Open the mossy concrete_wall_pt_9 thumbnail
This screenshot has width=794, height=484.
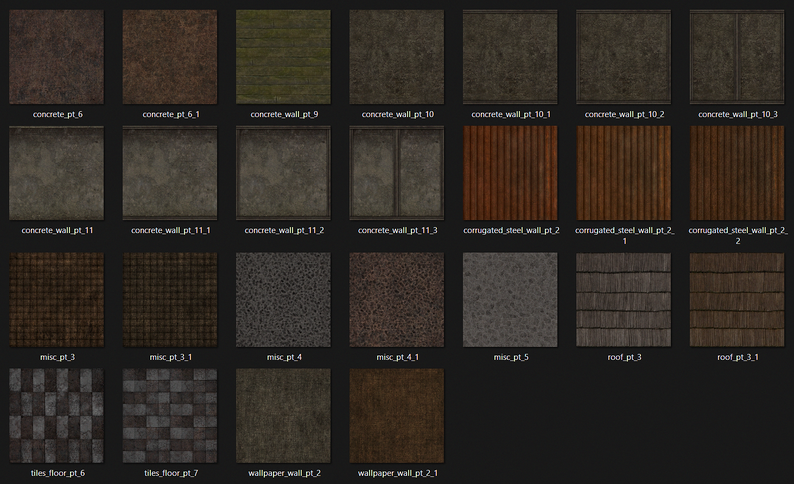point(283,57)
